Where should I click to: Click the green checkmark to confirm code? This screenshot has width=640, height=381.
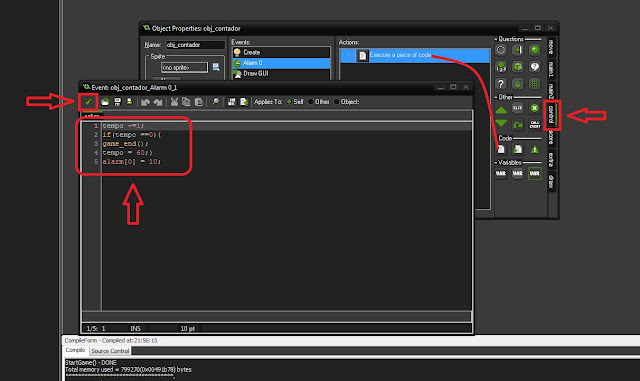(x=88, y=102)
